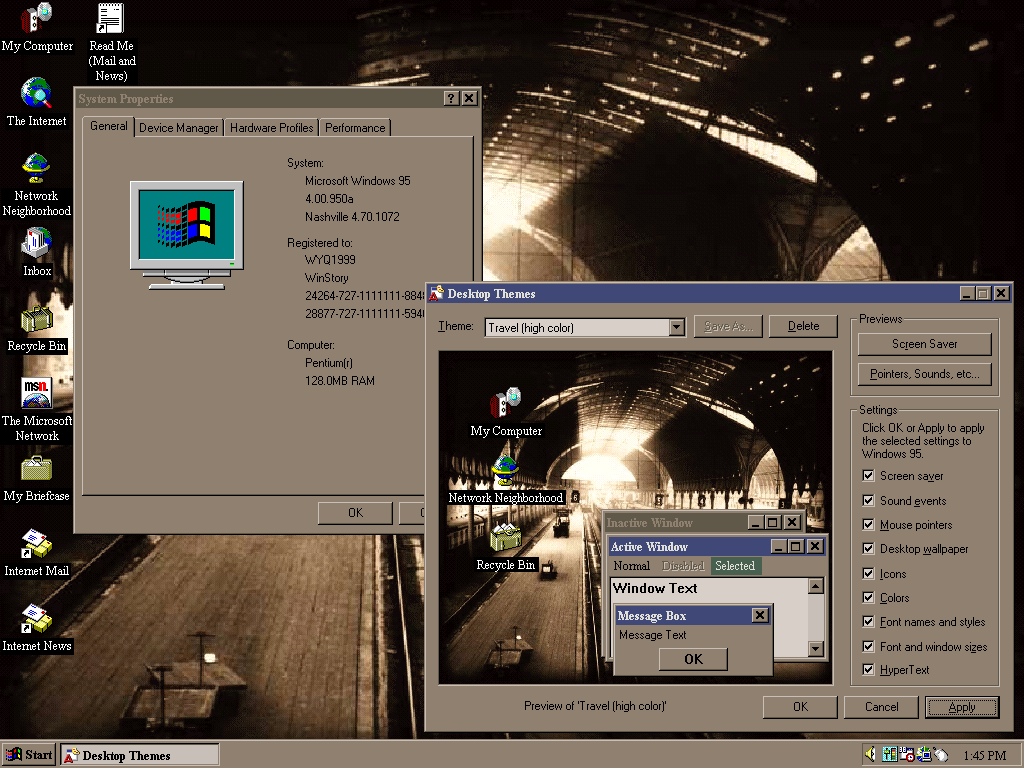Click the volume speaker icon in system tray
The image size is (1024, 768).
(870, 755)
